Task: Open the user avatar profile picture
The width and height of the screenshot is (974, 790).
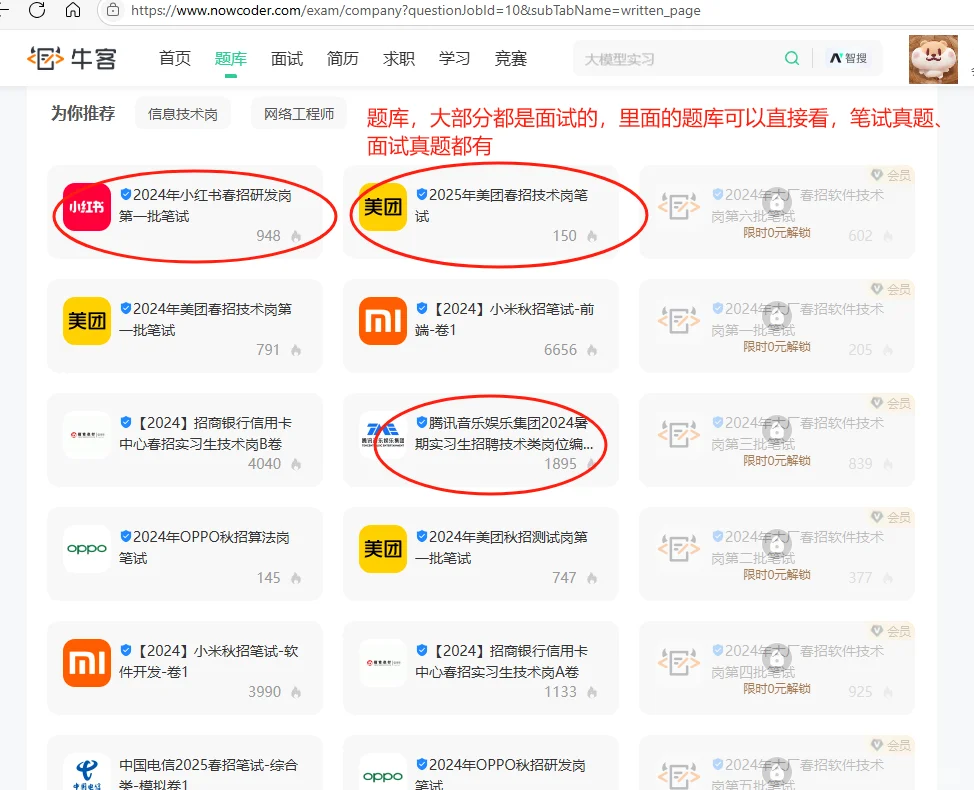Action: tap(933, 60)
